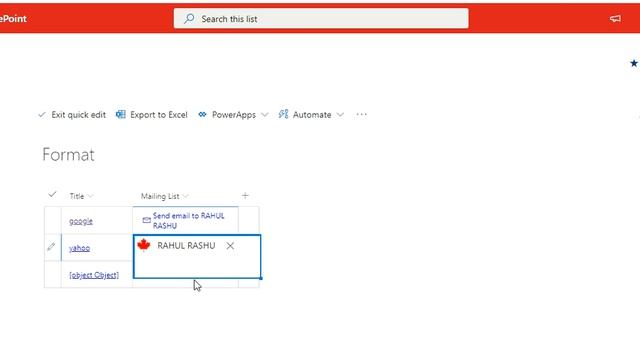Add a new column with plus icon
Image resolution: width=640 pixels, height=360 pixels.
coord(245,196)
